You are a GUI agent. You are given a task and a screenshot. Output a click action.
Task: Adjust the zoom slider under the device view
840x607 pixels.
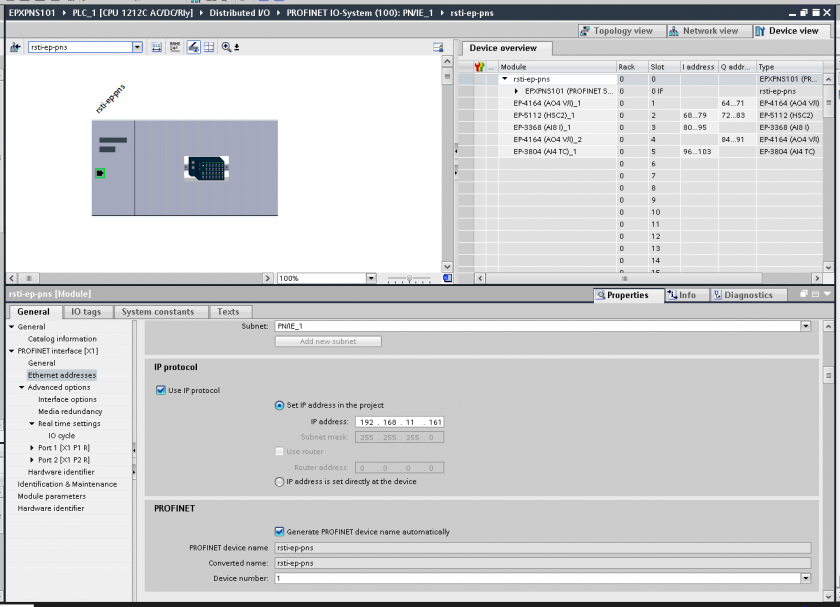pyautogui.click(x=409, y=279)
